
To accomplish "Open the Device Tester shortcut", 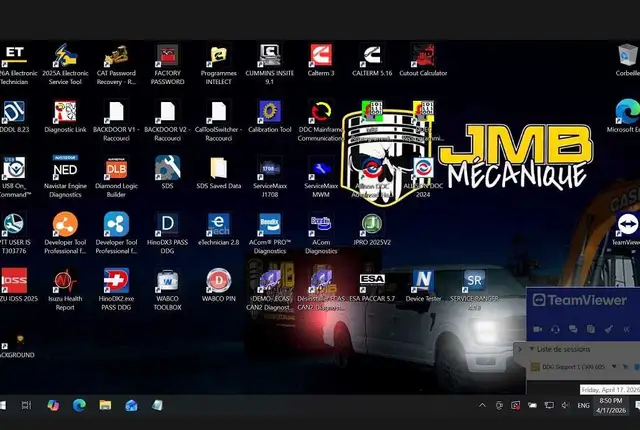I will [423, 285].
